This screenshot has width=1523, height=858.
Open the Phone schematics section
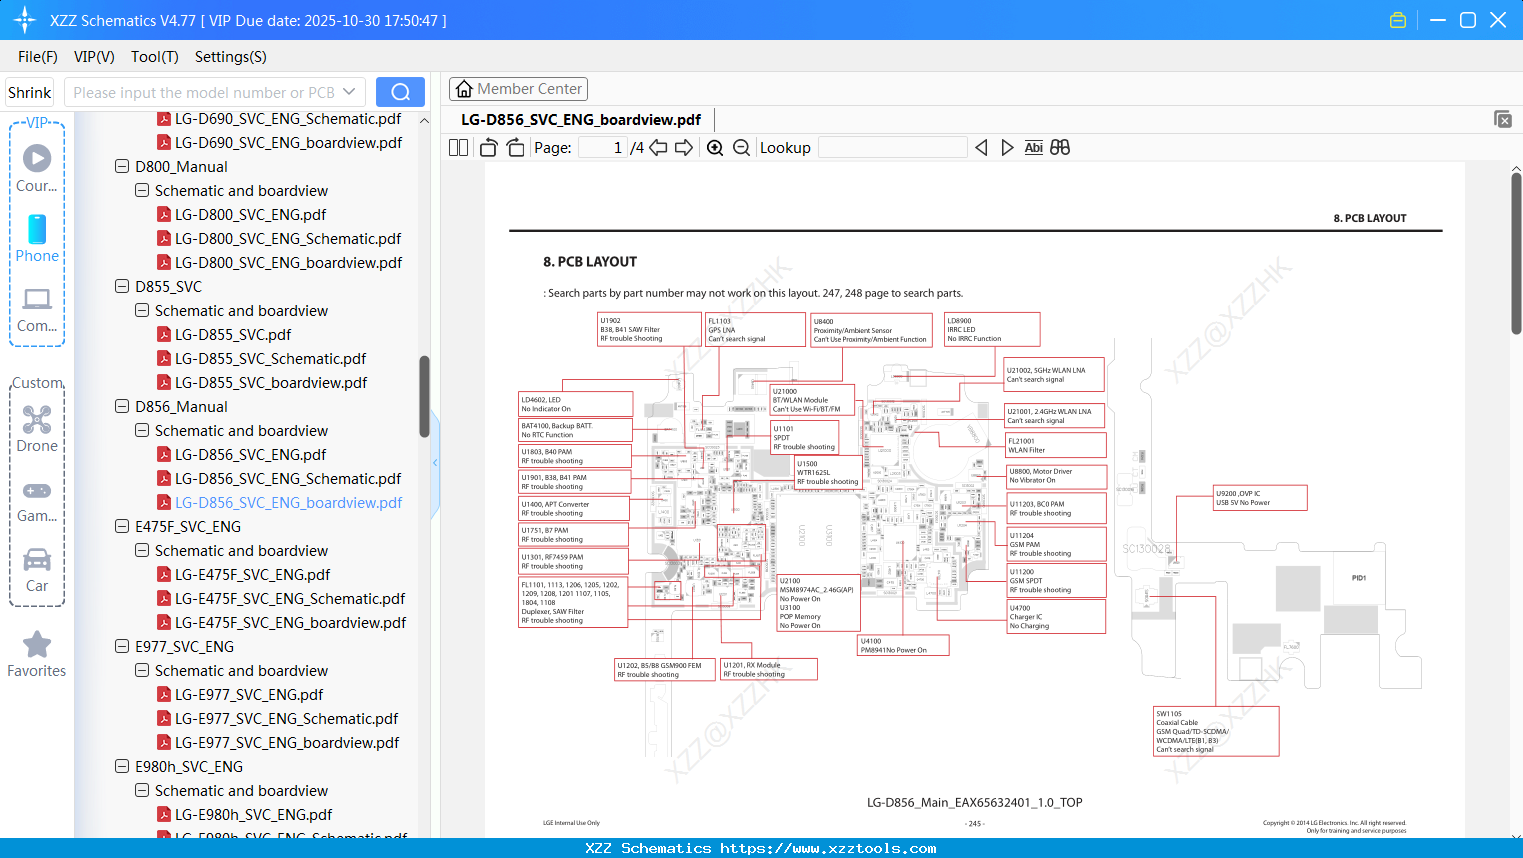click(x=37, y=240)
